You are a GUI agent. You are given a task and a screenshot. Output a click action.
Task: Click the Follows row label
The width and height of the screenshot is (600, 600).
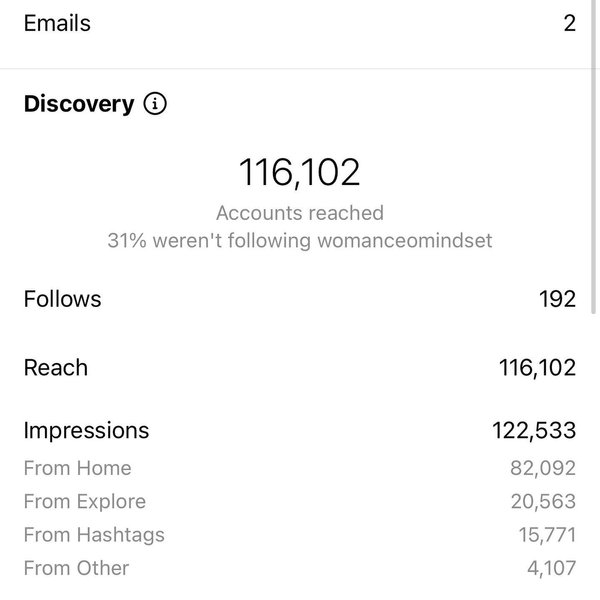(62, 299)
